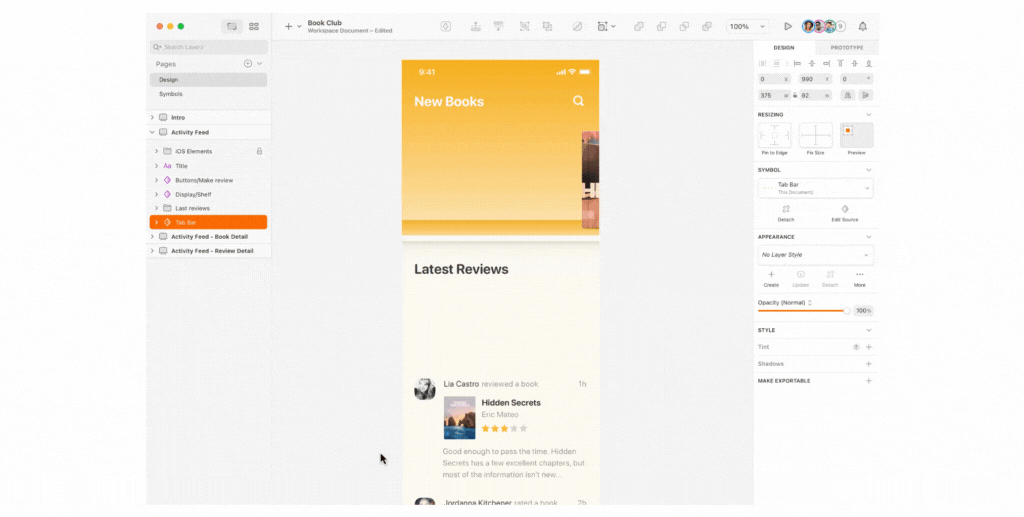Open the No Layer Style dropdown
The width and height of the screenshot is (1024, 517).
click(x=816, y=255)
